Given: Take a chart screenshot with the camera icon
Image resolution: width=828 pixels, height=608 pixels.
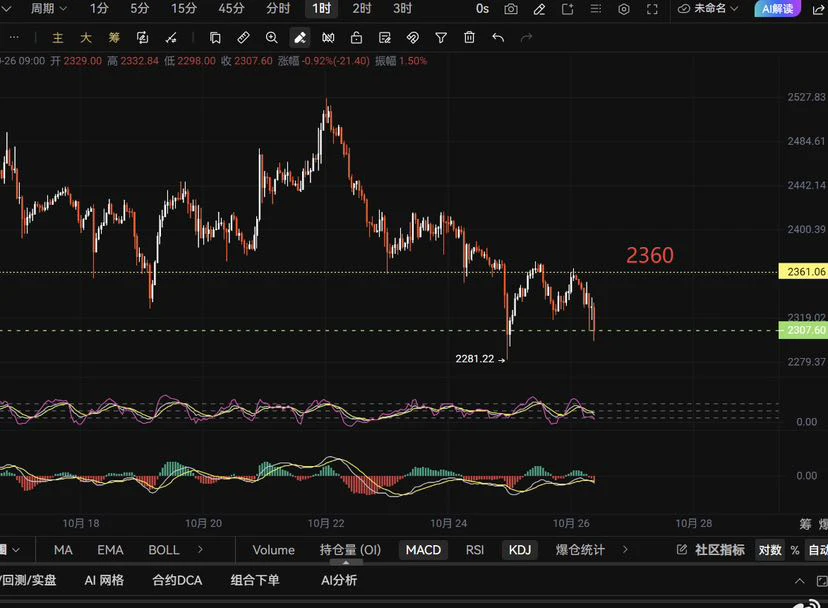Looking at the screenshot, I should point(511,9).
